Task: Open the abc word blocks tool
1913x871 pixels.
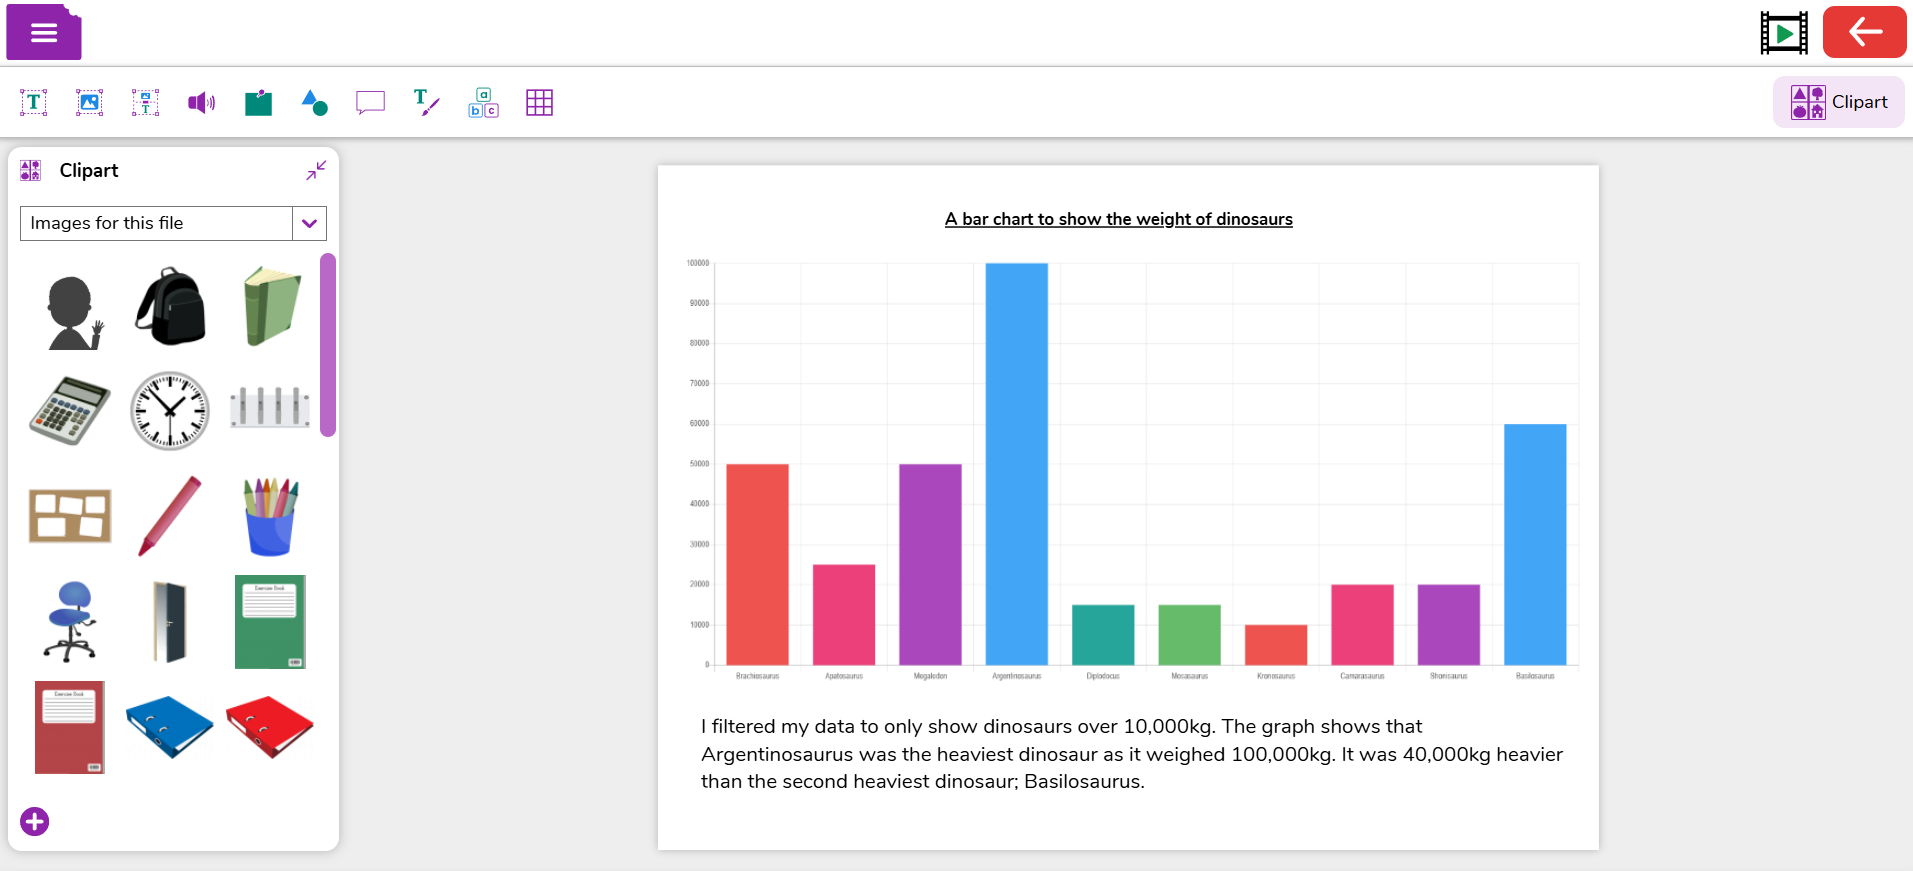Action: click(x=483, y=102)
